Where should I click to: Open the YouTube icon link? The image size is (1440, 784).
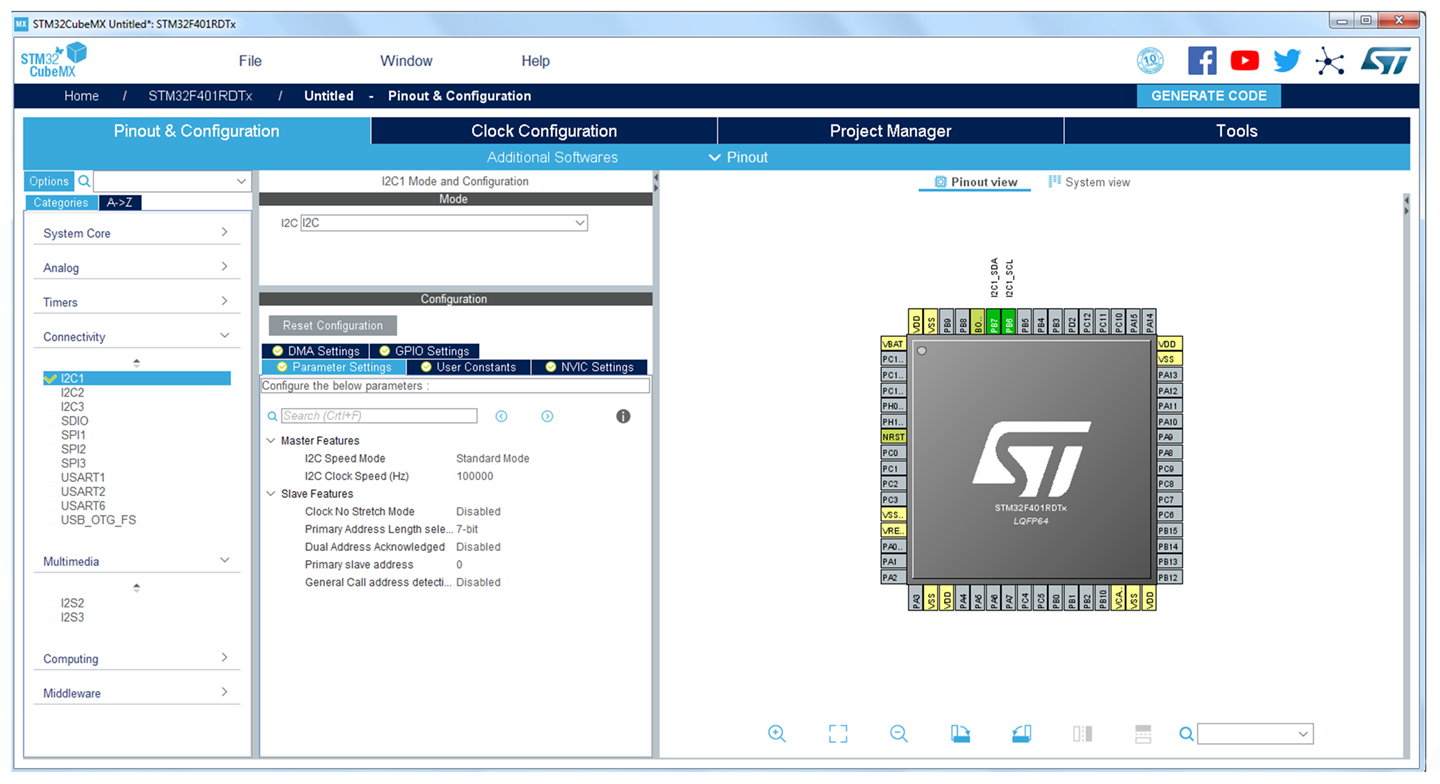point(1245,60)
